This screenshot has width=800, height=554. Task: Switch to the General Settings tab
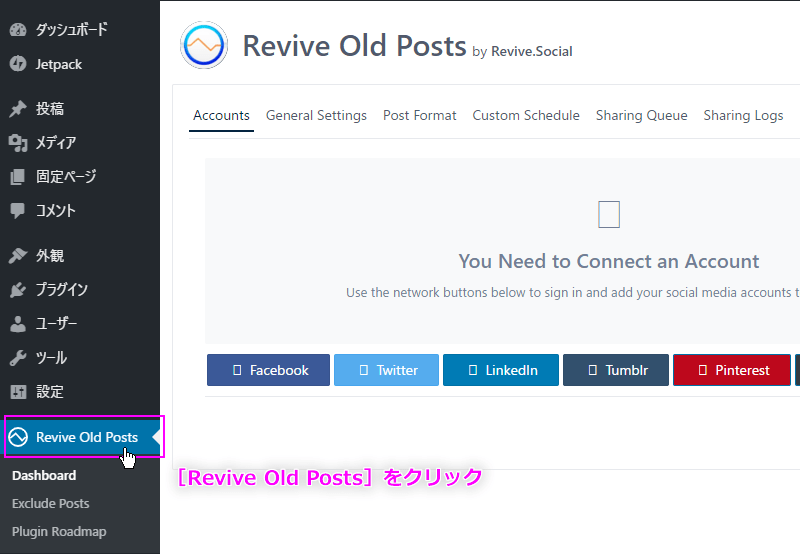316,115
